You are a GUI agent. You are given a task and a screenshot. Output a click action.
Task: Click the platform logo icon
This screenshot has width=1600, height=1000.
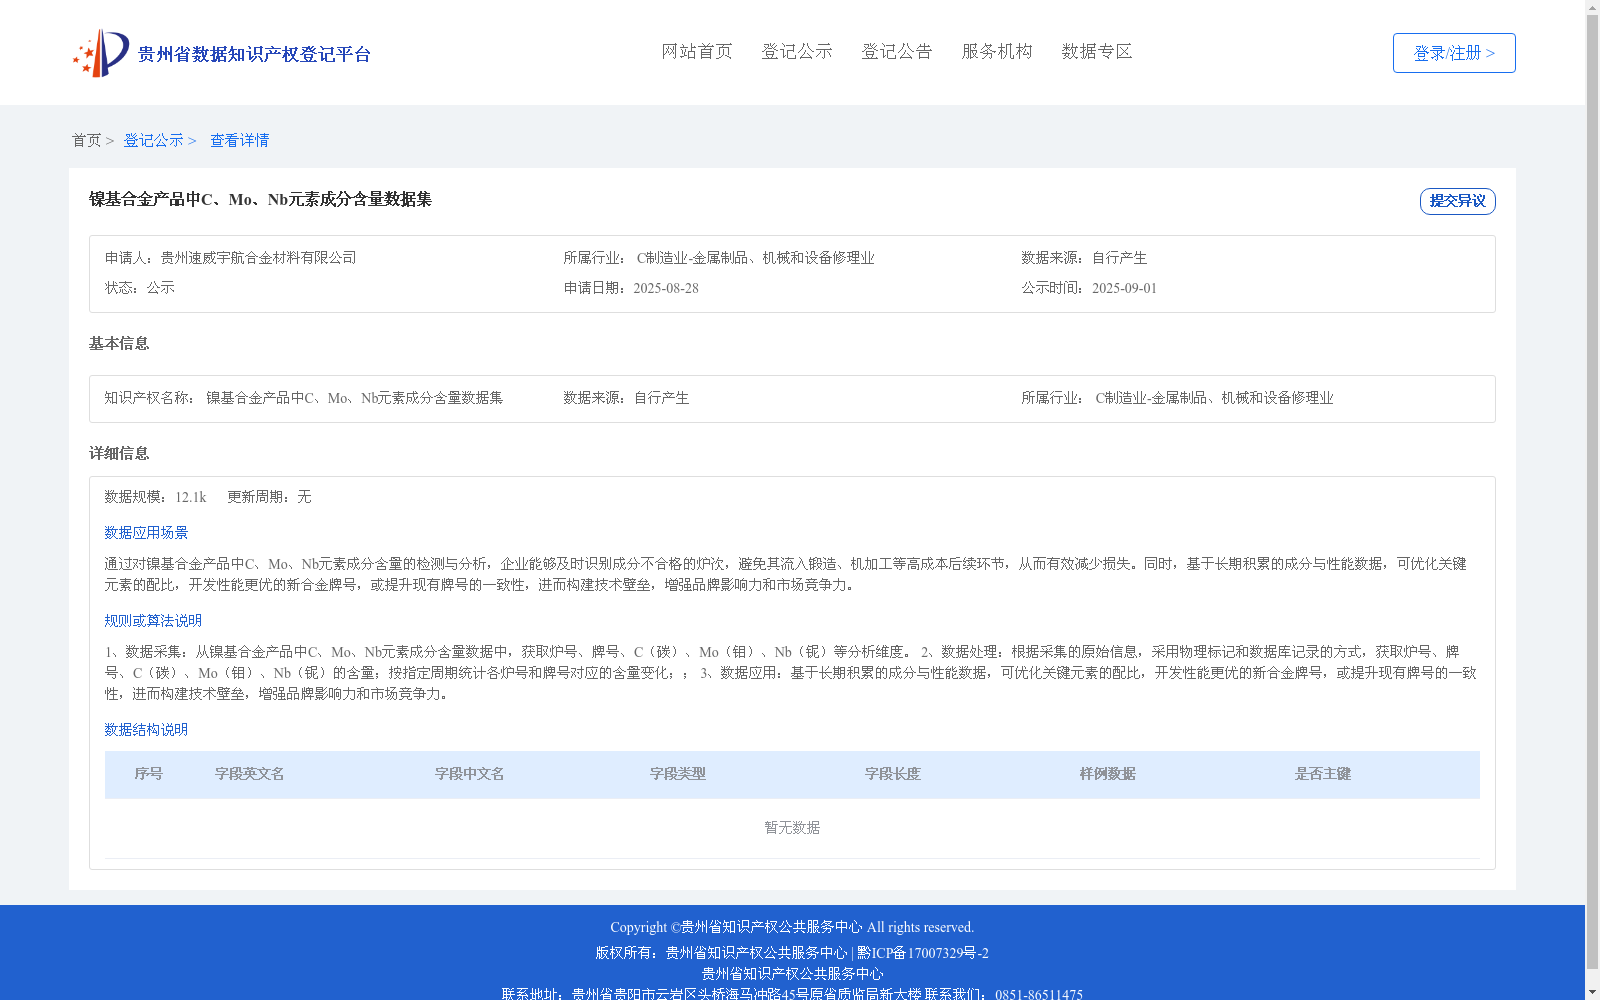click(x=101, y=53)
